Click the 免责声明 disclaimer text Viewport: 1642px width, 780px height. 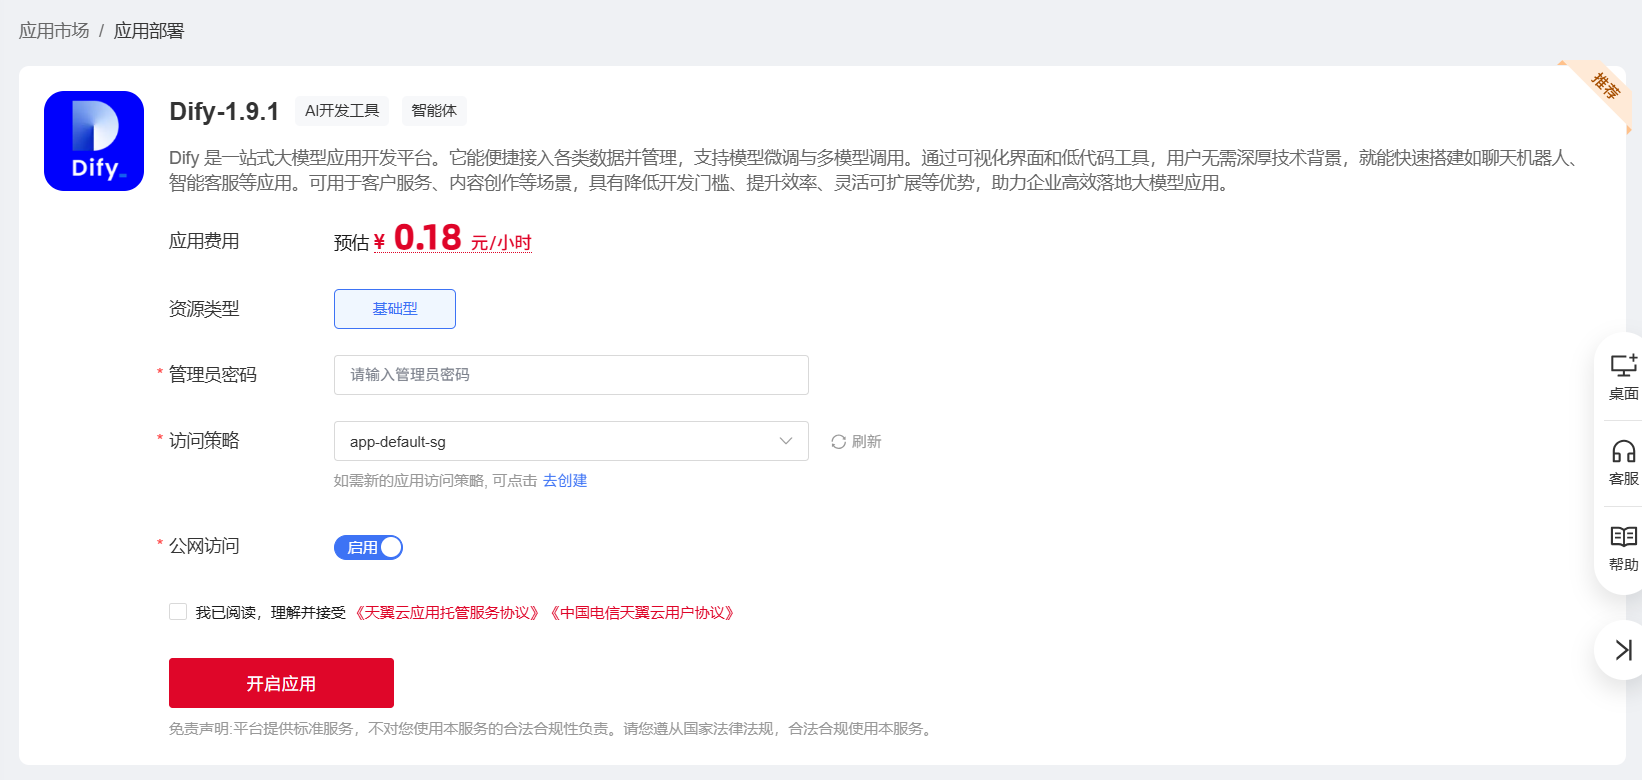pos(553,729)
